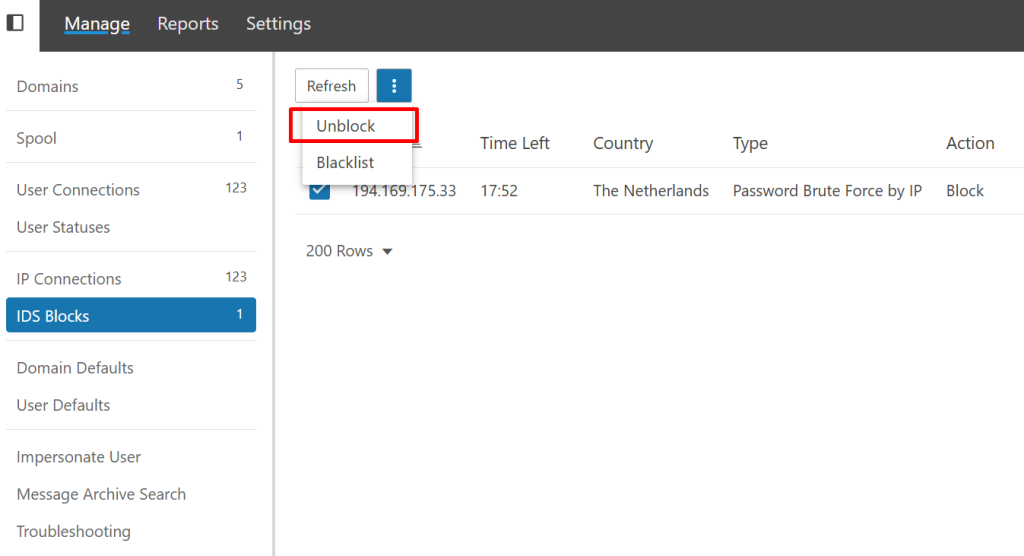
Task: Open Message Archive Search
Action: pyautogui.click(x=101, y=494)
